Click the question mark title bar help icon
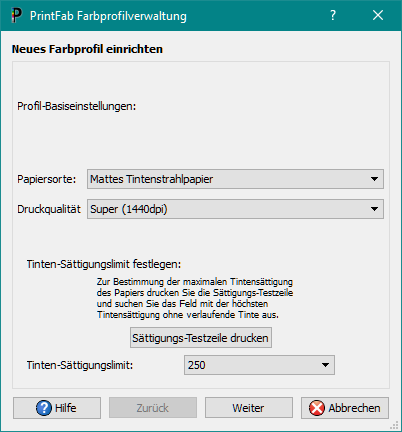Screen dimensions: 402x432 click(333, 15)
